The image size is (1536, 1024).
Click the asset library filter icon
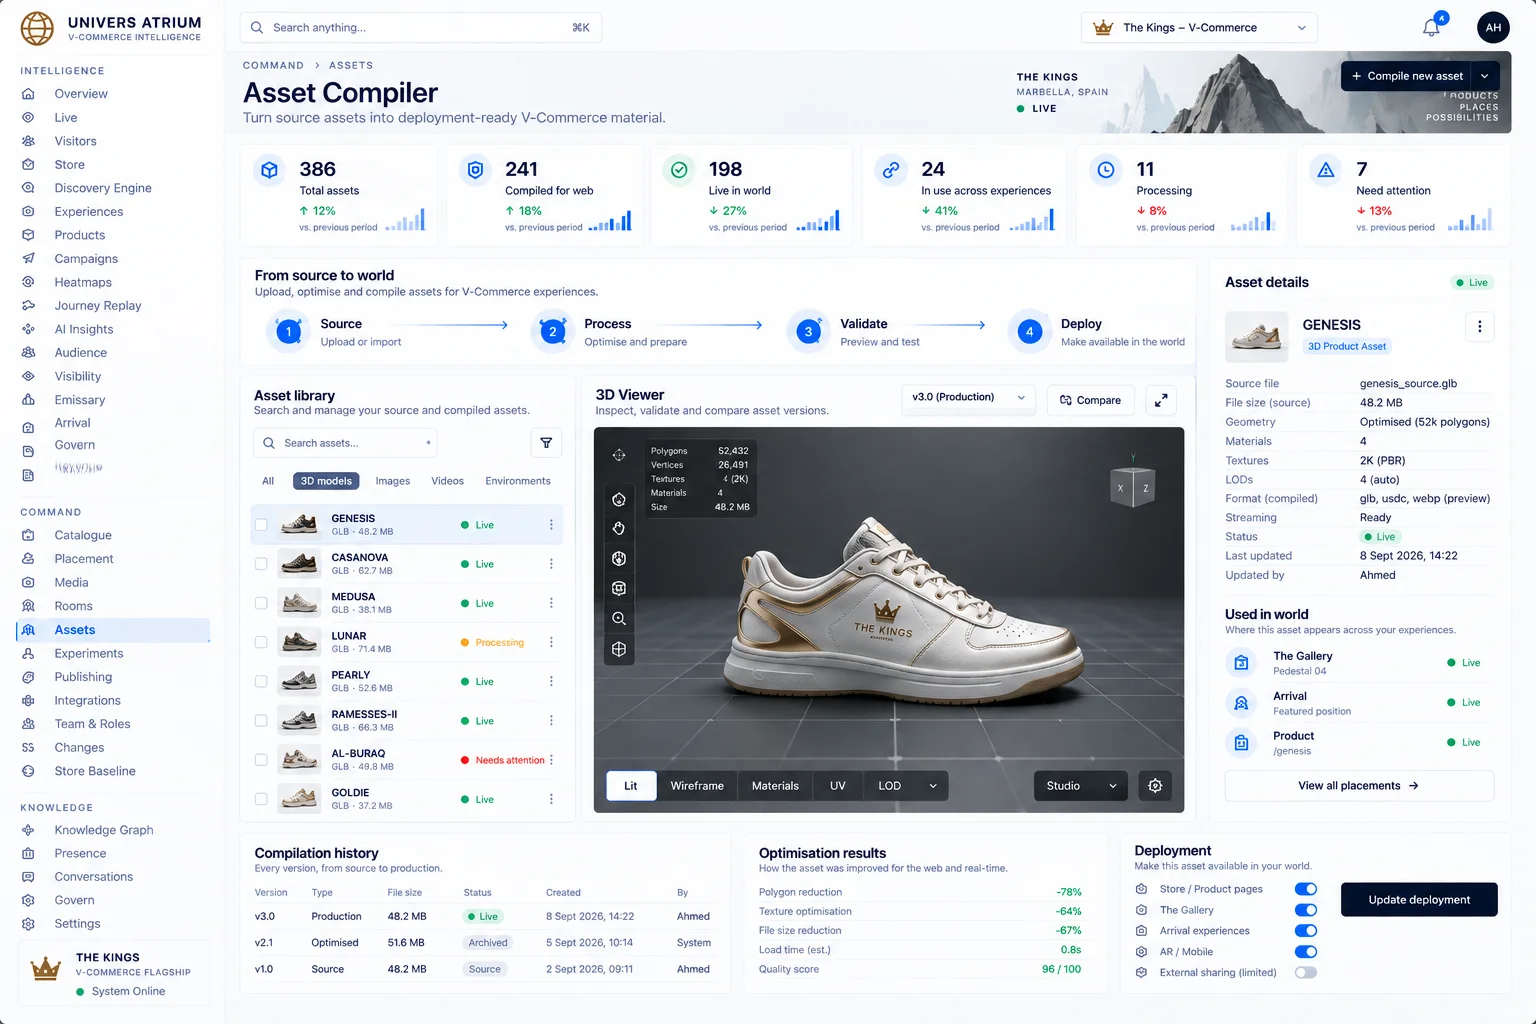546,443
